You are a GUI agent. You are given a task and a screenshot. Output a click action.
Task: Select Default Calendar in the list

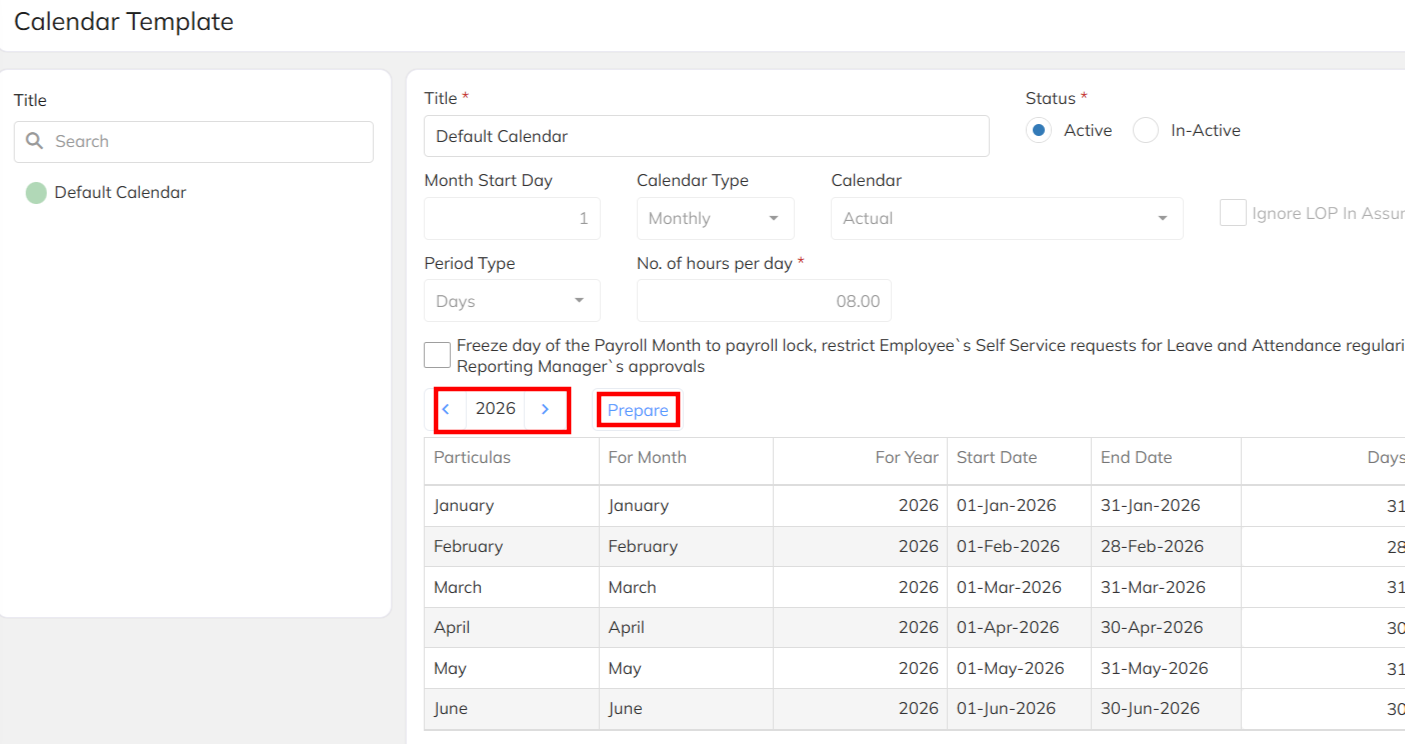tap(120, 193)
